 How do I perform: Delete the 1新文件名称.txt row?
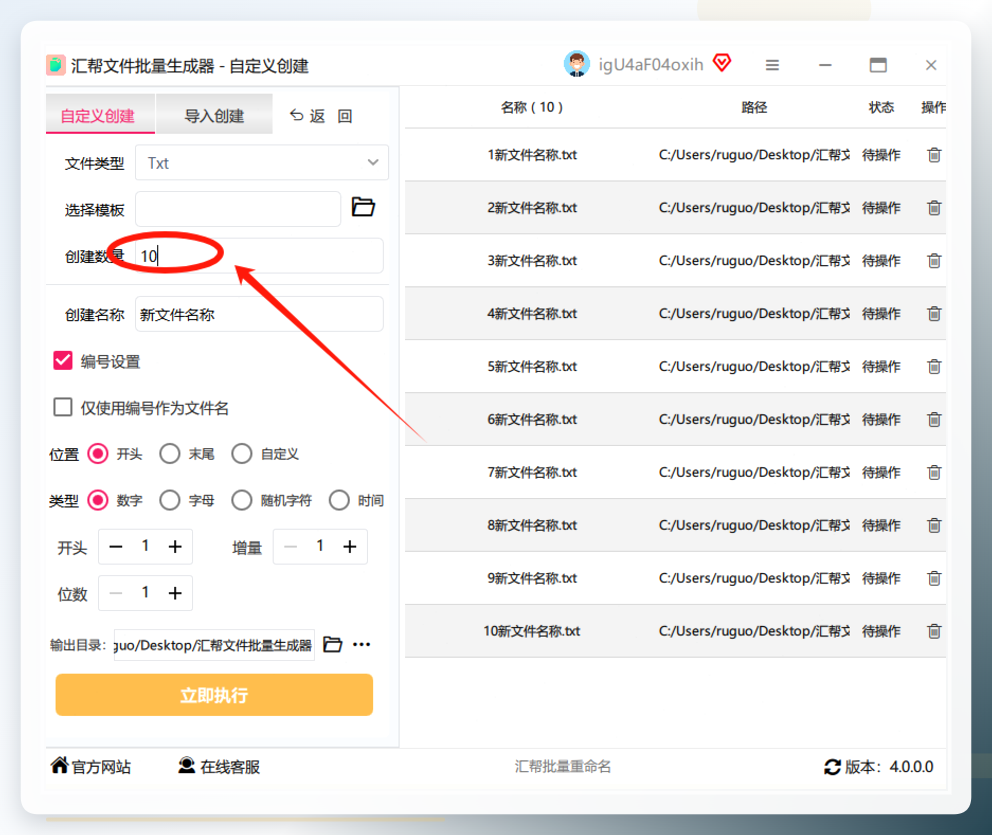click(x=934, y=155)
